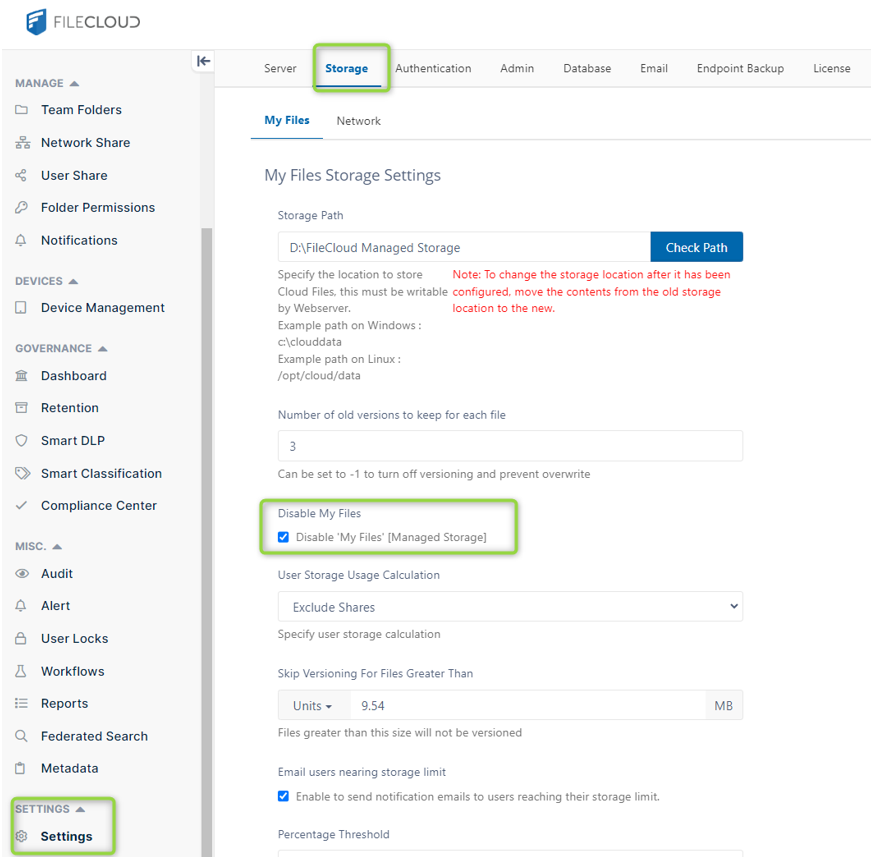Go to the Admin tab
The width and height of the screenshot is (871, 857).
tap(517, 68)
